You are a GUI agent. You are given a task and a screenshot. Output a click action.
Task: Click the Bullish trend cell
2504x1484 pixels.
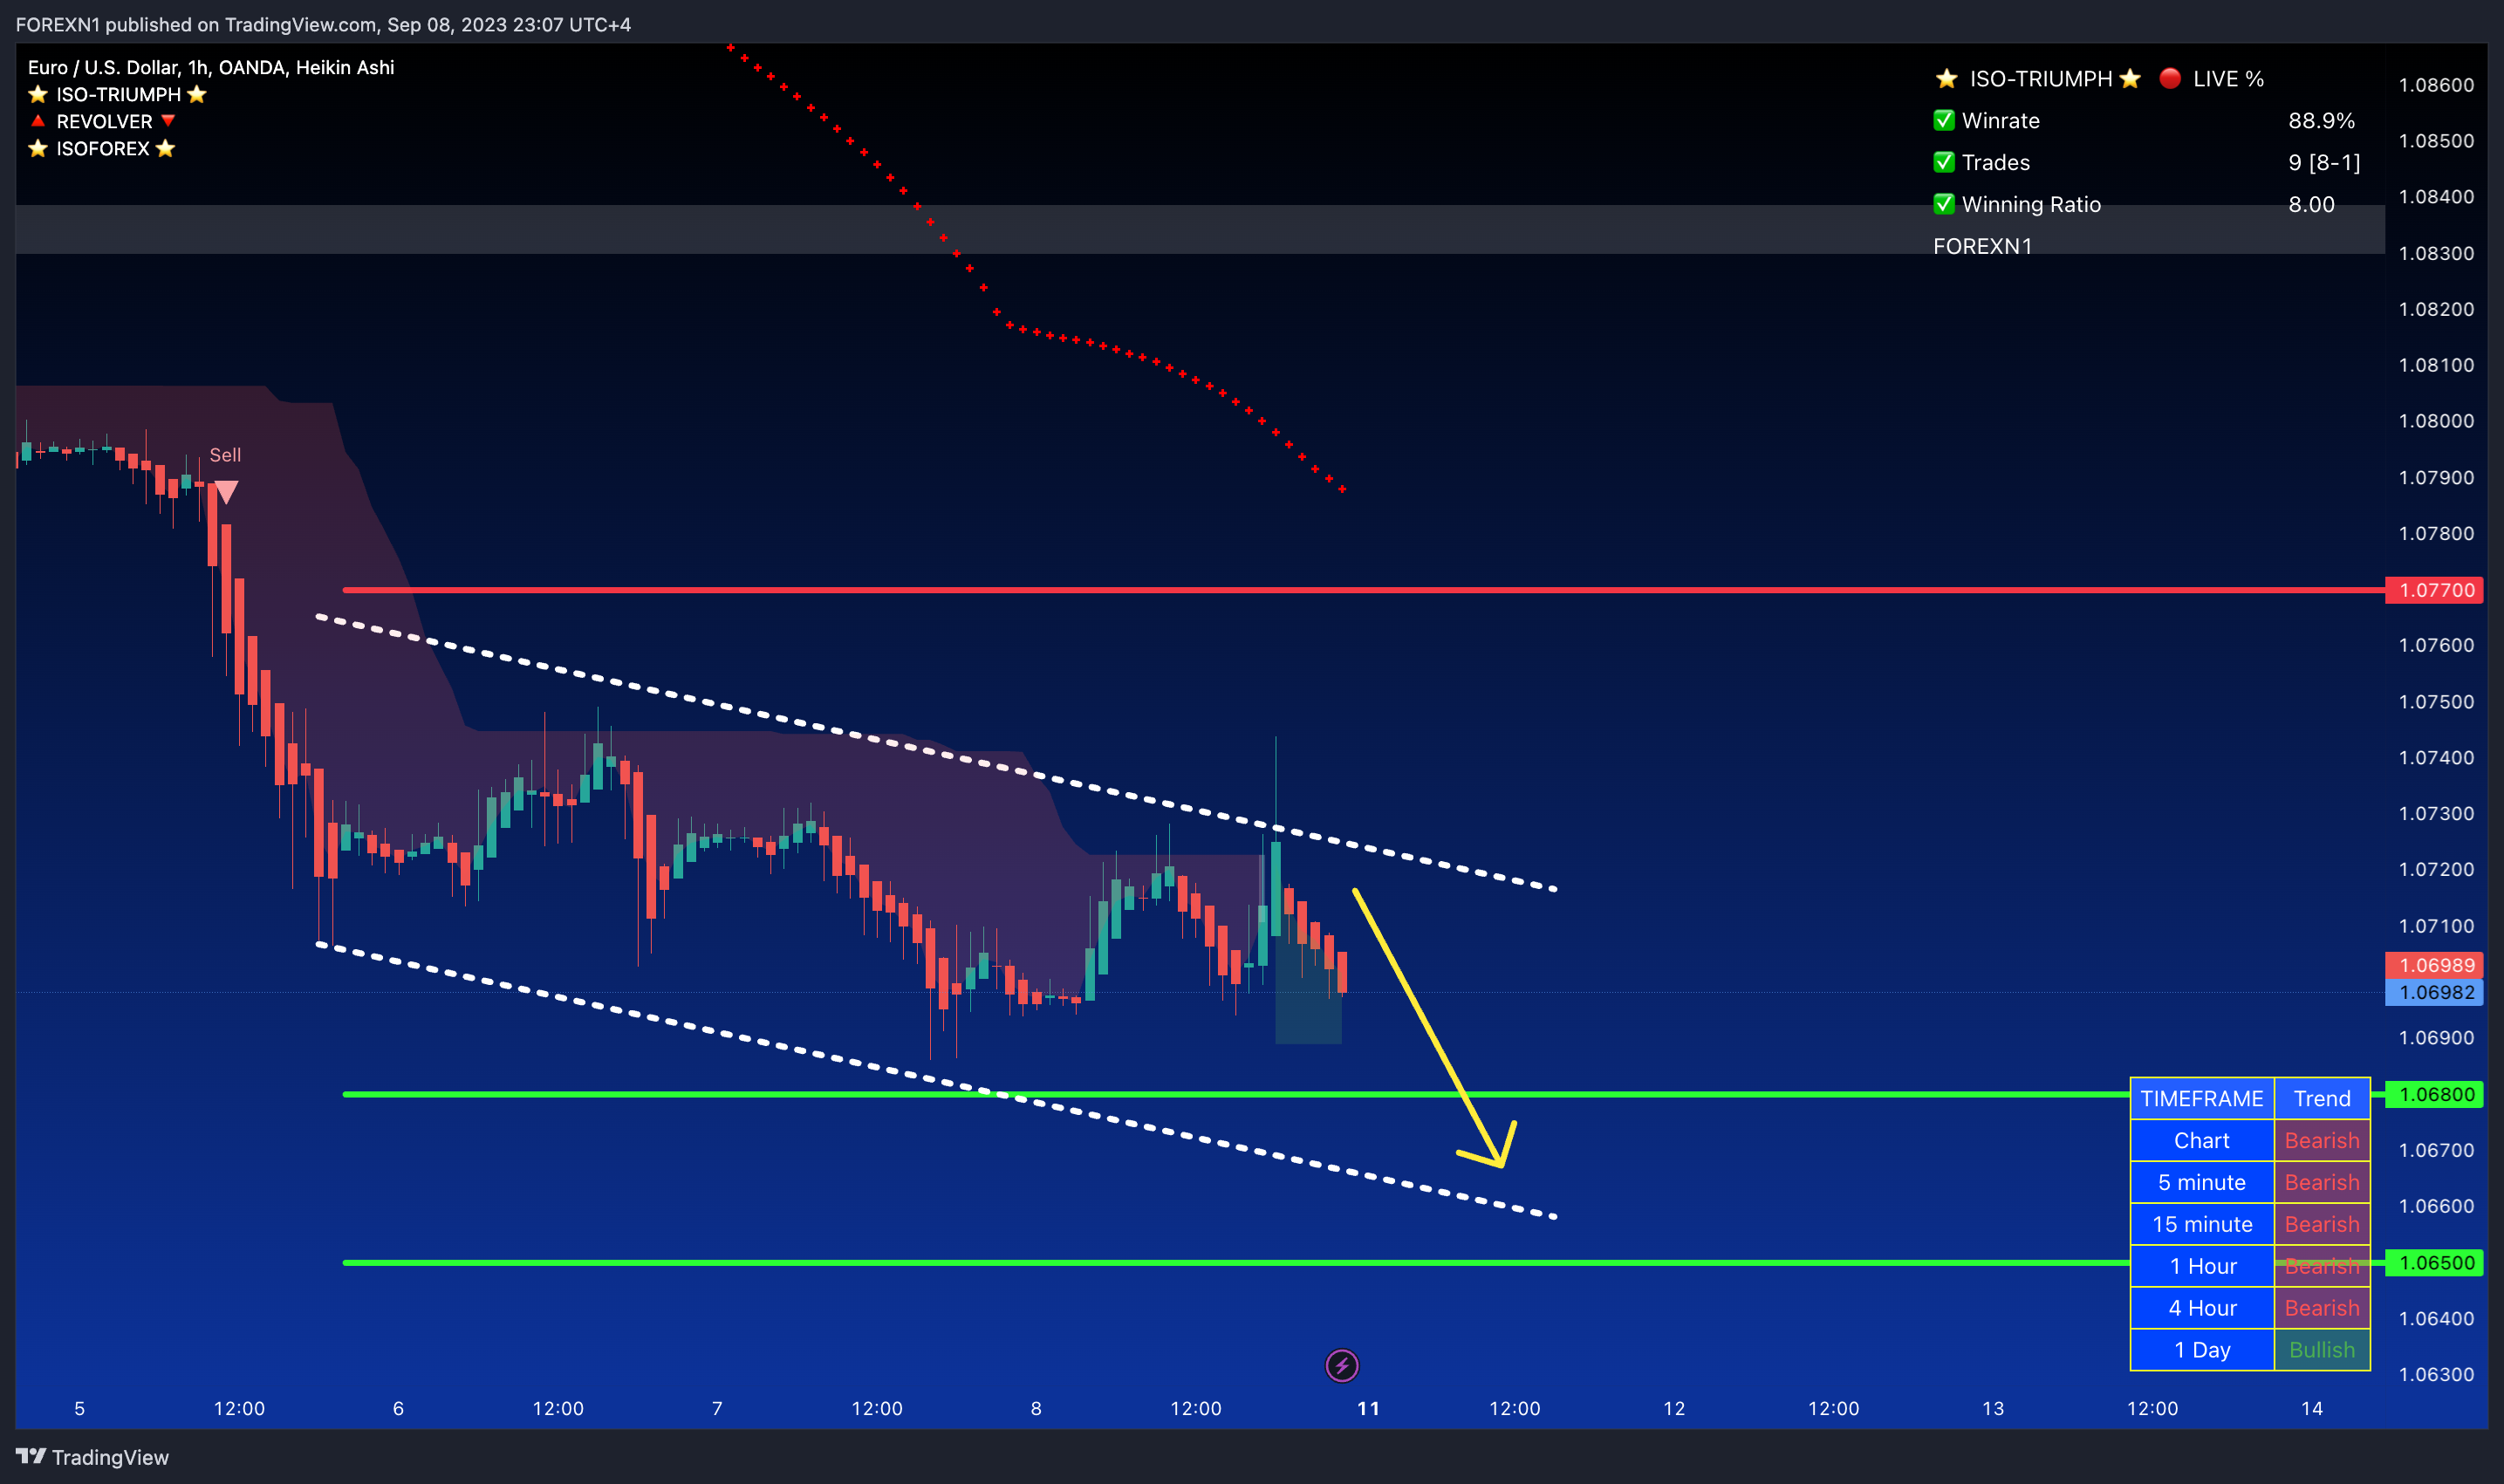2321,1350
